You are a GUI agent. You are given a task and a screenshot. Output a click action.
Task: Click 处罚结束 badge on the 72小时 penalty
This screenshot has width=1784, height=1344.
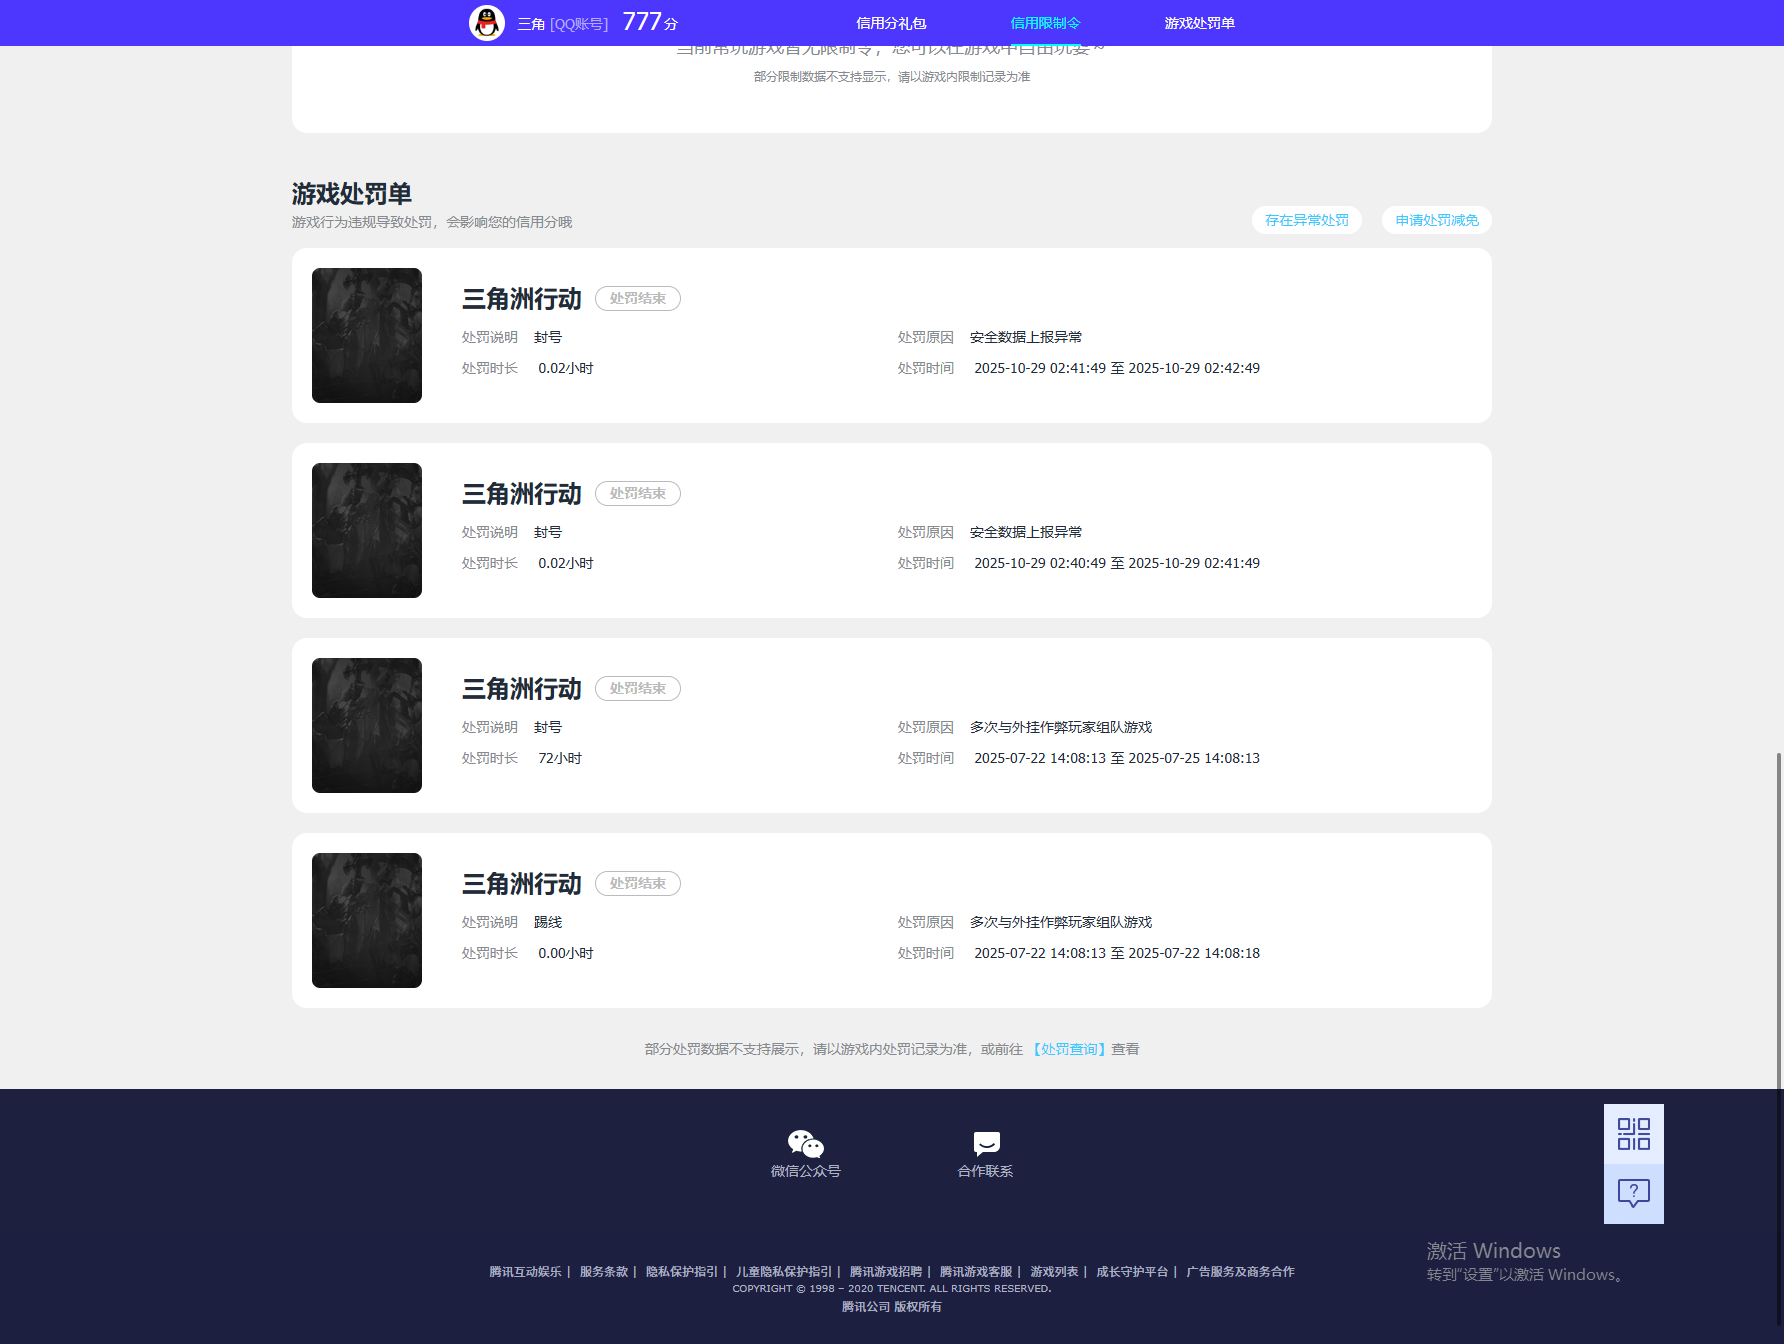(x=638, y=688)
